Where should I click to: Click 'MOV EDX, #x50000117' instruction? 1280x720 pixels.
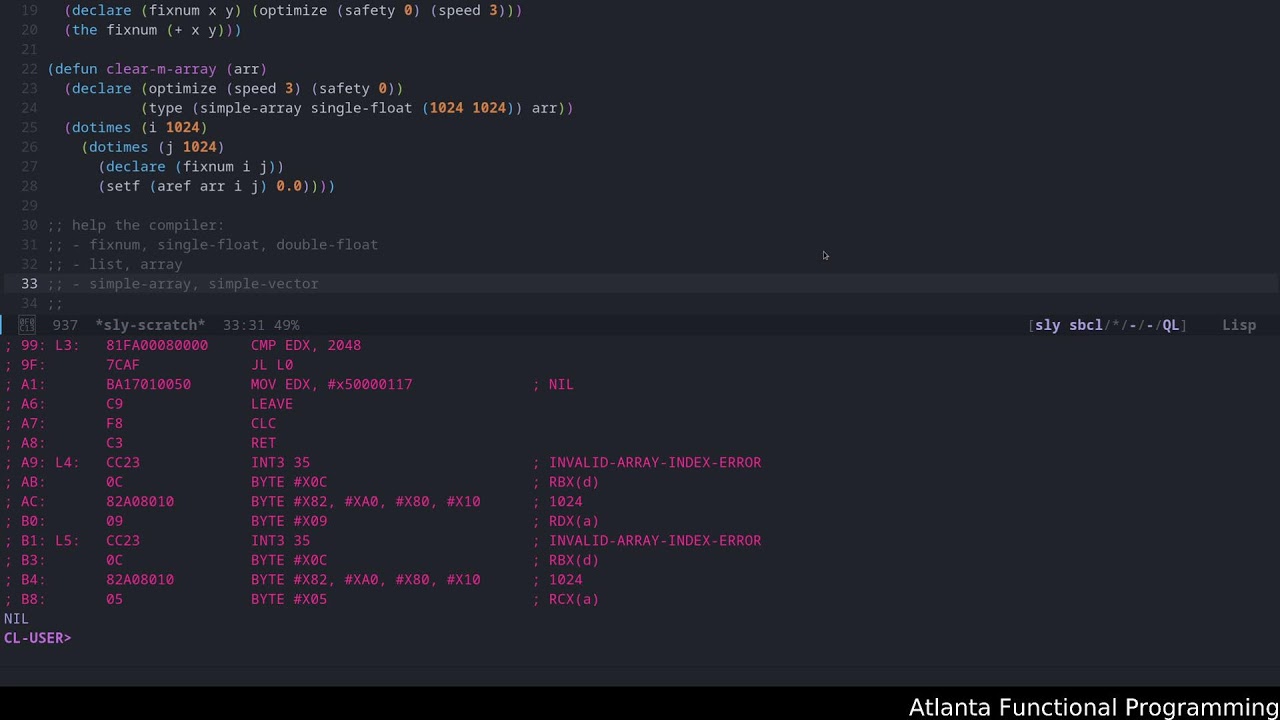[332, 384]
